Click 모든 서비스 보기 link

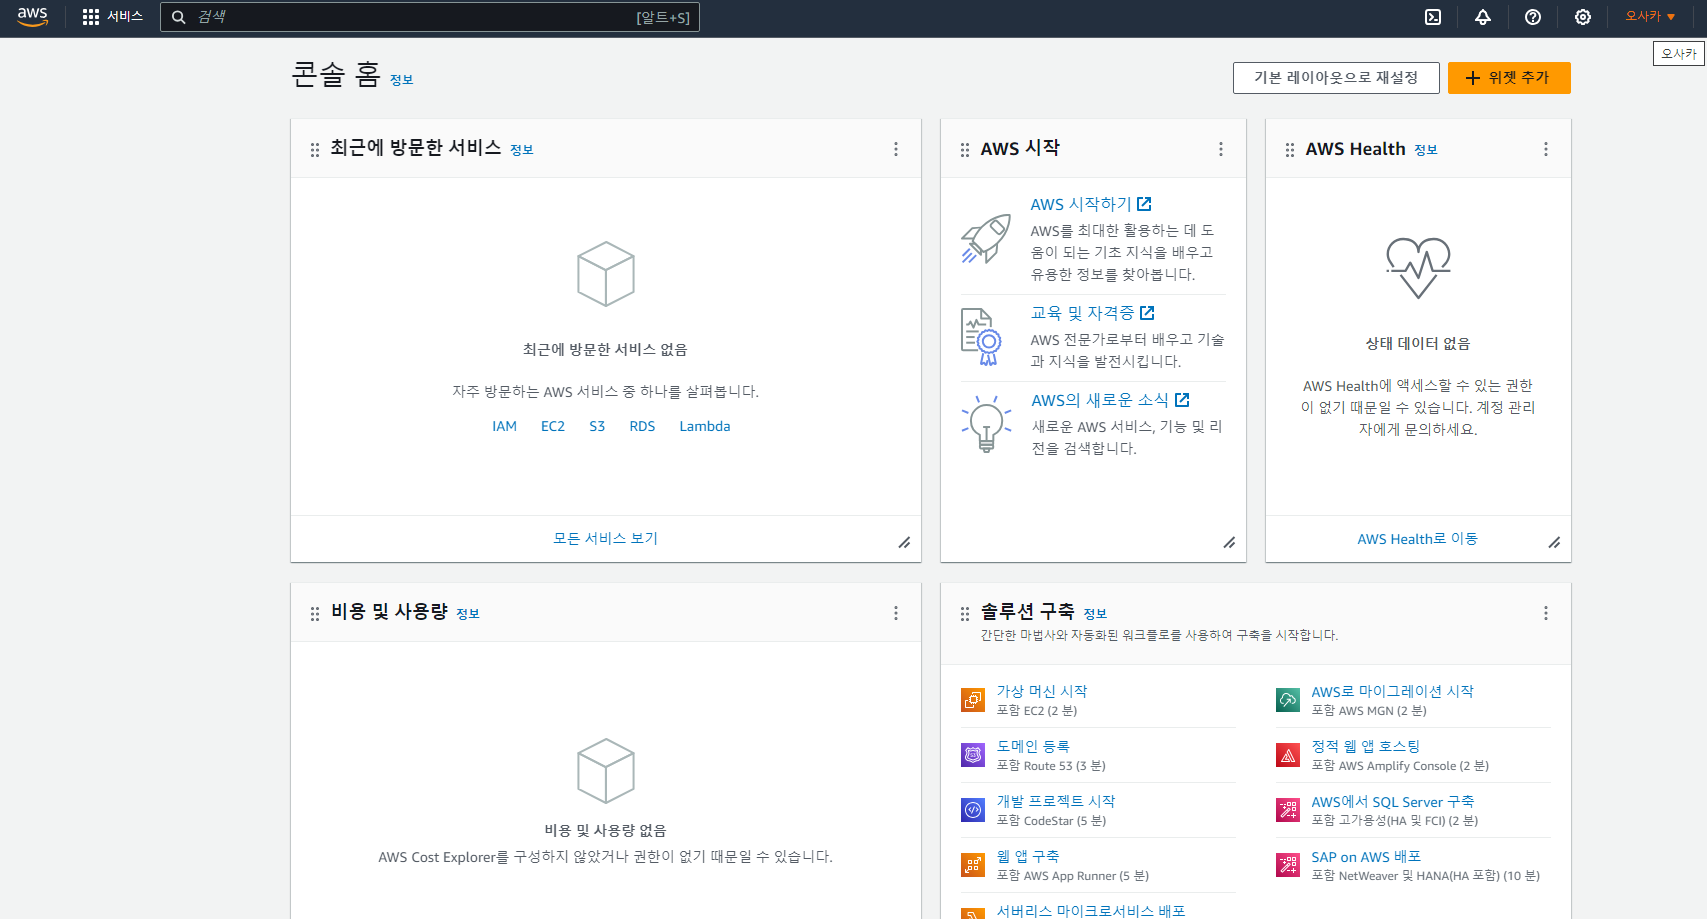[x=606, y=538]
